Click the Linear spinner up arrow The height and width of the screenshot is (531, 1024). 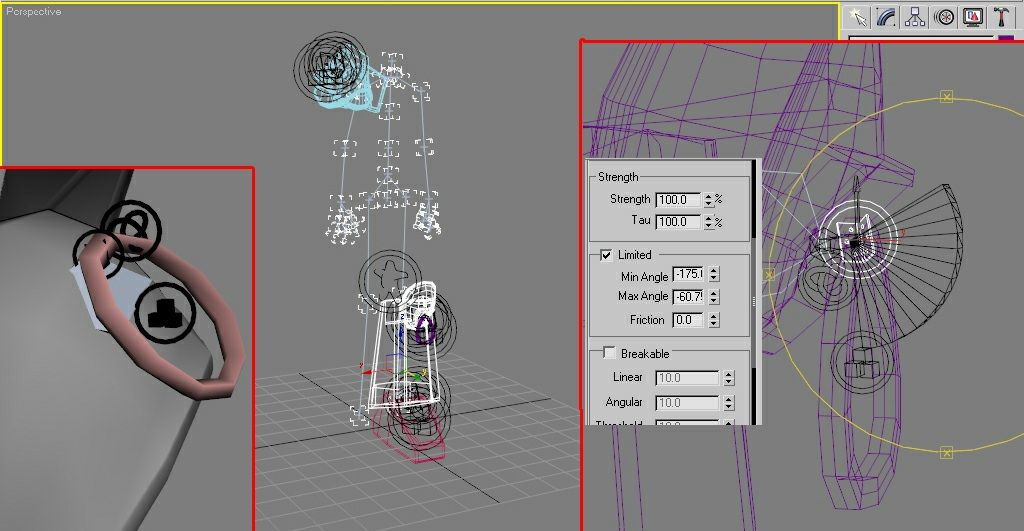coord(729,374)
